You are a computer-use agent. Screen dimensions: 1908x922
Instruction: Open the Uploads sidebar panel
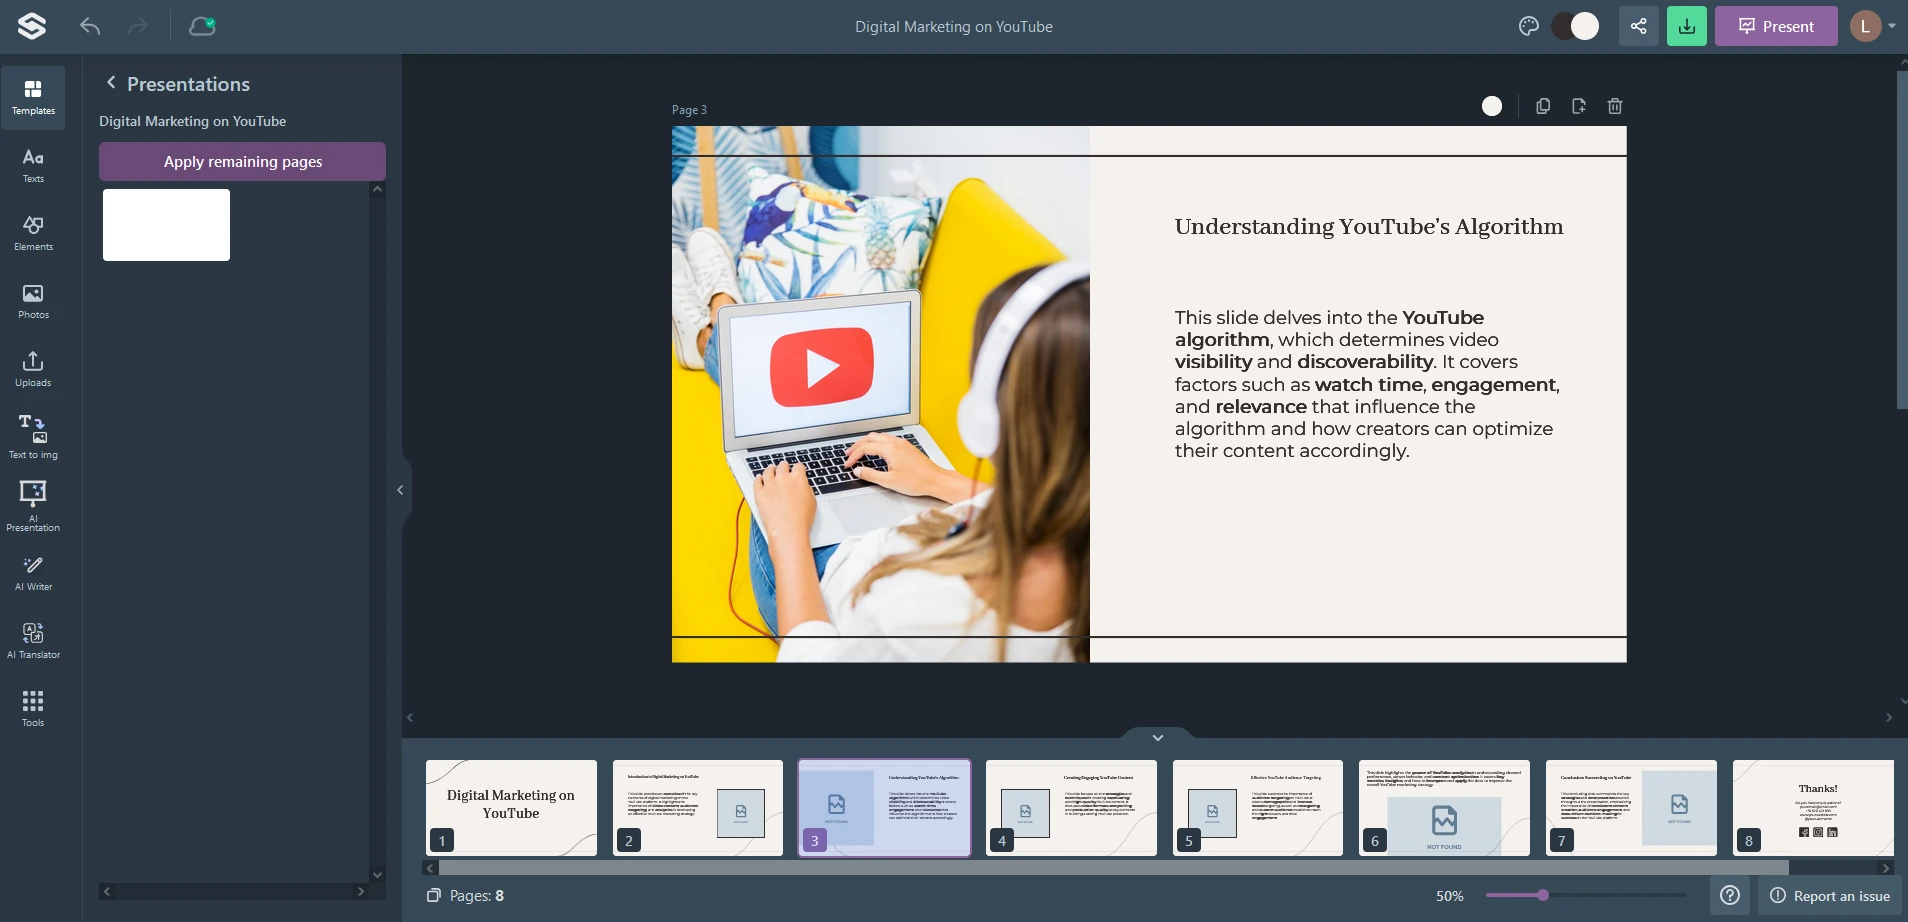click(33, 370)
